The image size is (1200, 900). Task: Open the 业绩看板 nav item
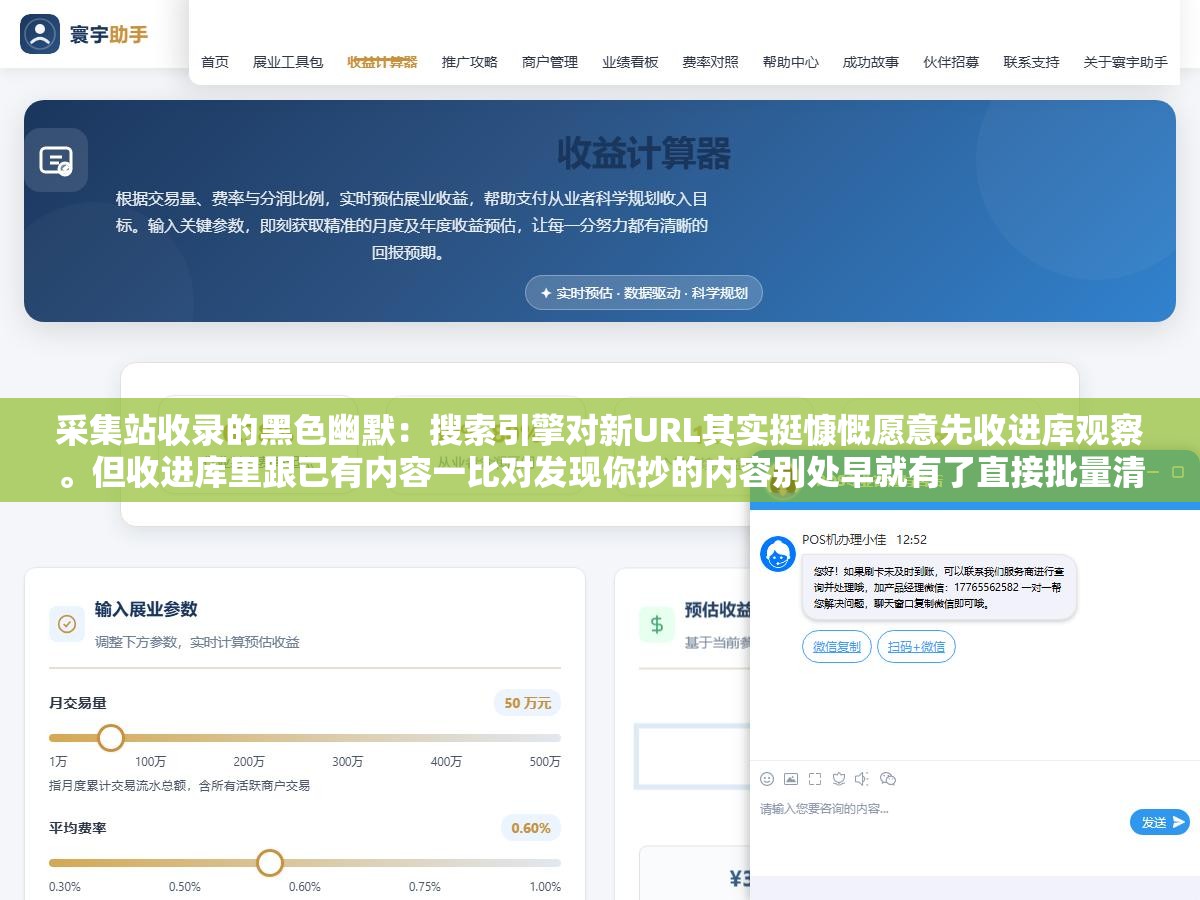[630, 62]
